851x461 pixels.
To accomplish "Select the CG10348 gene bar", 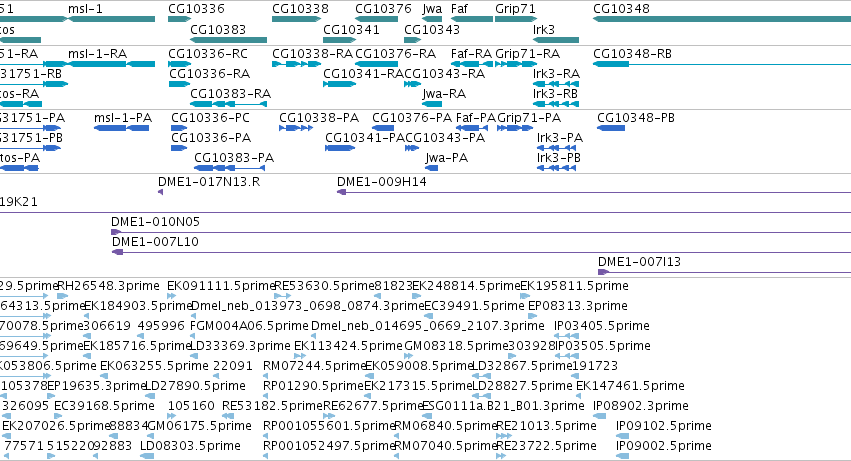I will (722, 19).
